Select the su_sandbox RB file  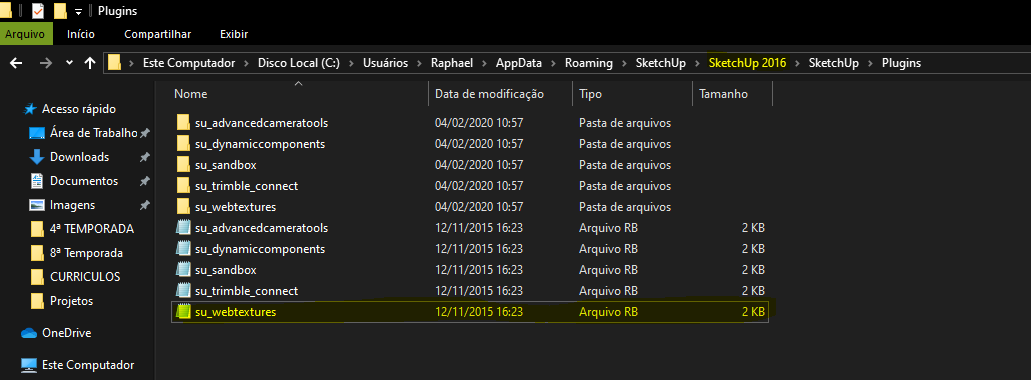coord(226,270)
